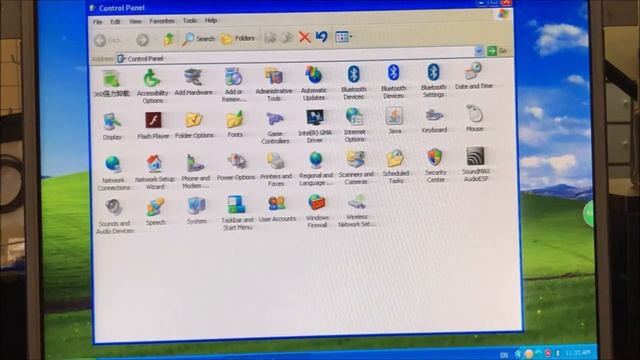Click the Search toolbar button

click(198, 38)
